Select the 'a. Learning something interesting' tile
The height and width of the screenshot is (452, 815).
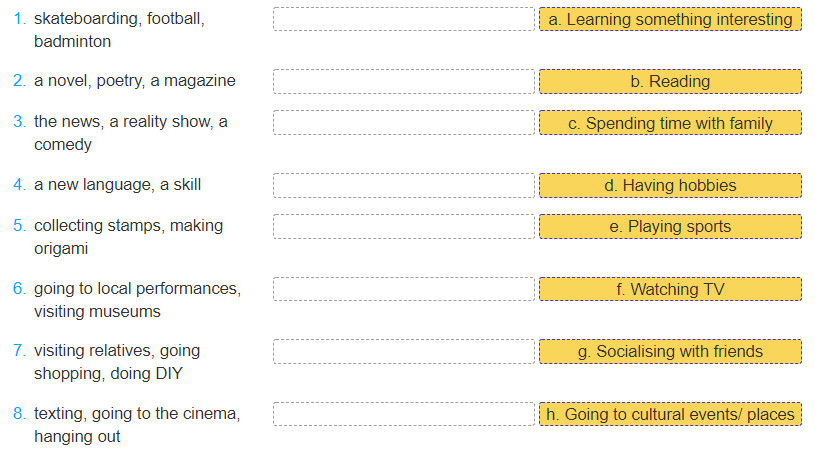pos(670,19)
